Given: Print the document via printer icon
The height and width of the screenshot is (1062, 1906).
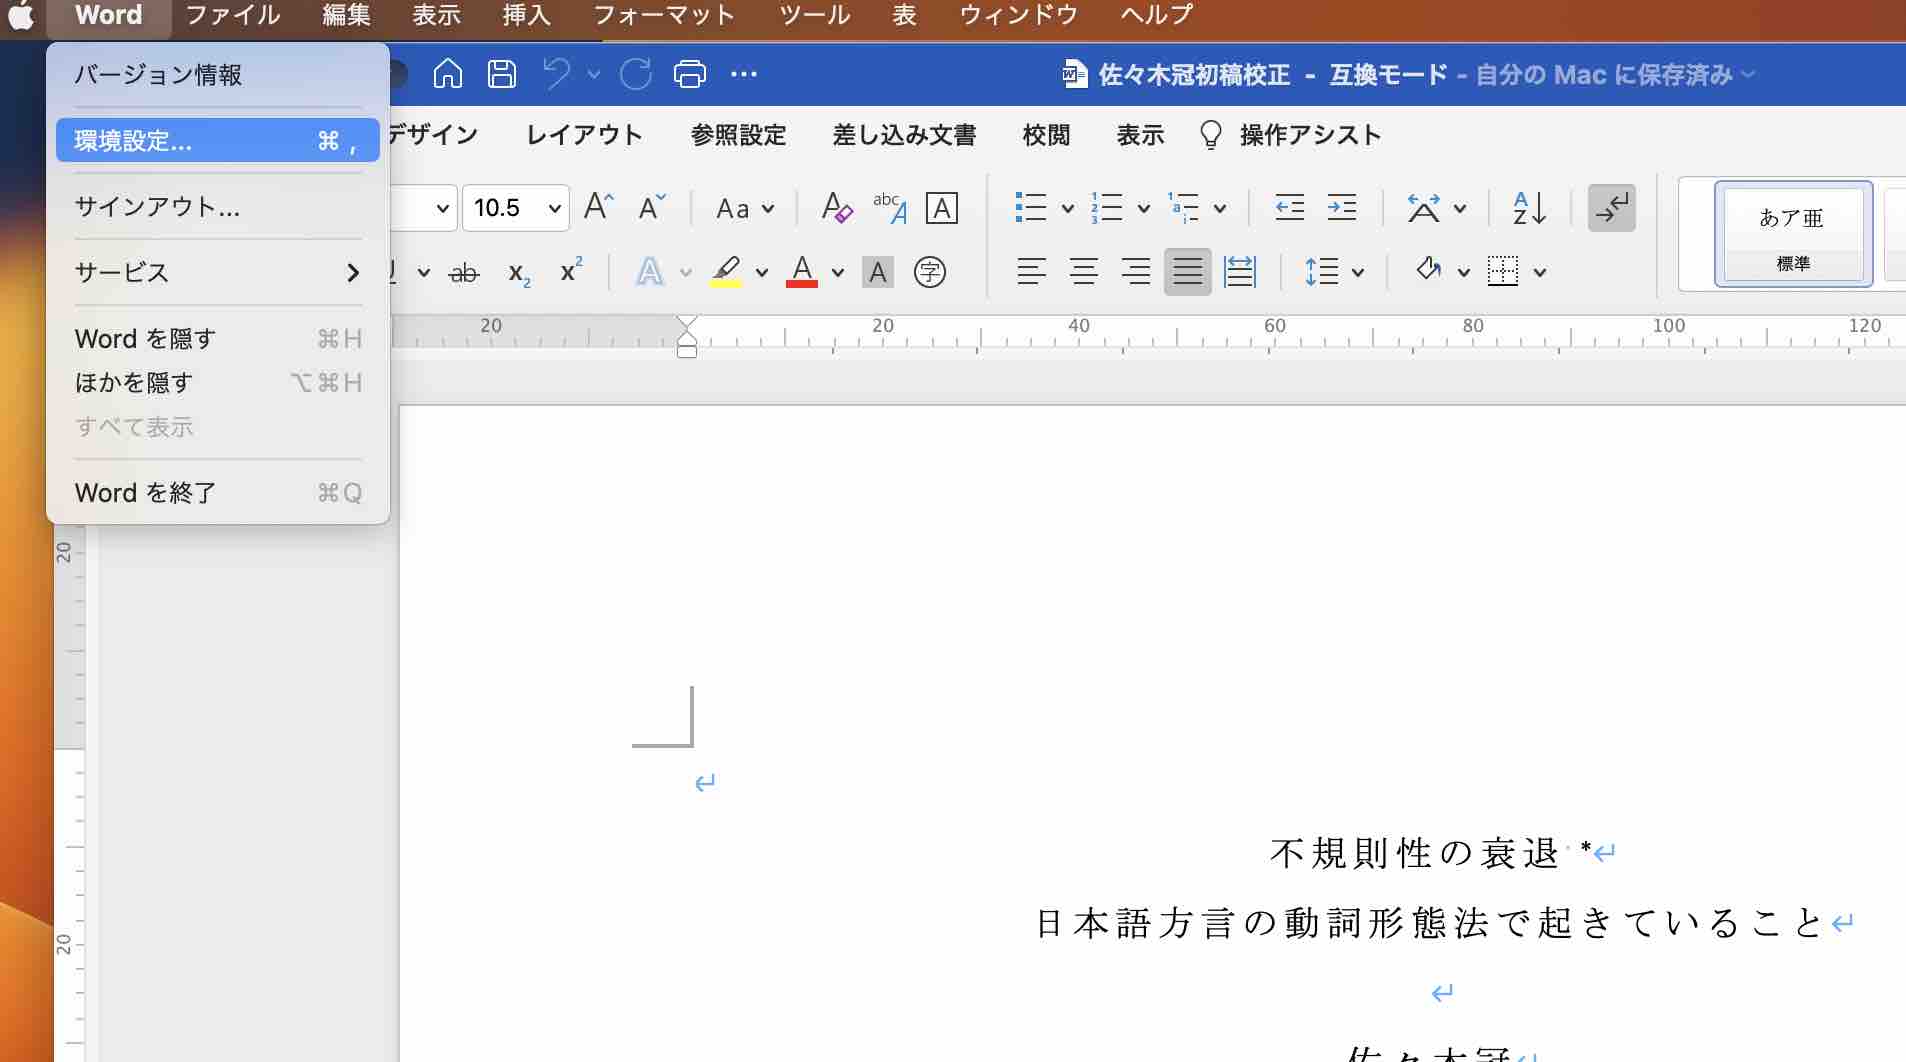Looking at the screenshot, I should pos(690,74).
